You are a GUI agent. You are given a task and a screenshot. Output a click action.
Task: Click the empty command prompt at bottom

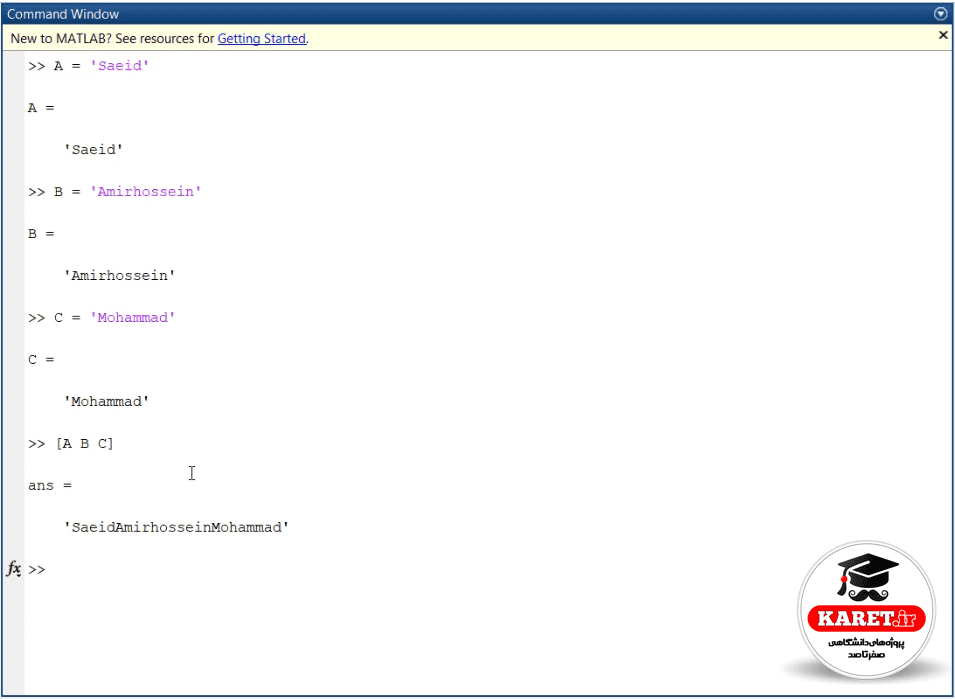coord(37,569)
